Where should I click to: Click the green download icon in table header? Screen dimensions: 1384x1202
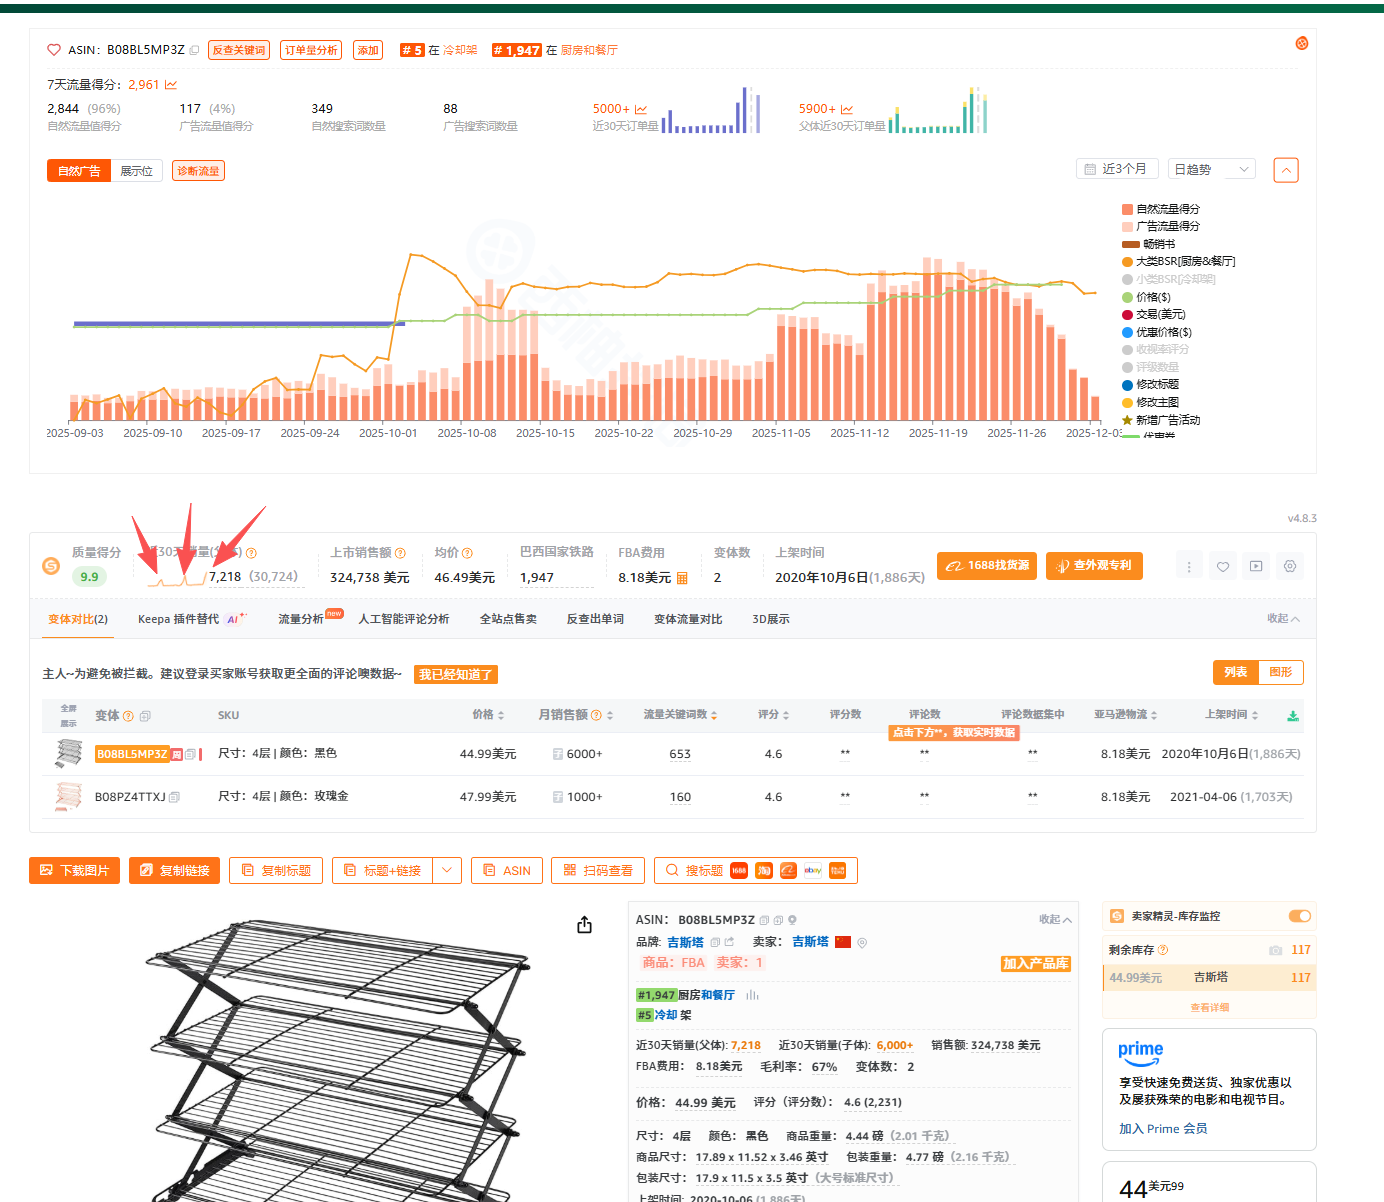pyautogui.click(x=1292, y=716)
